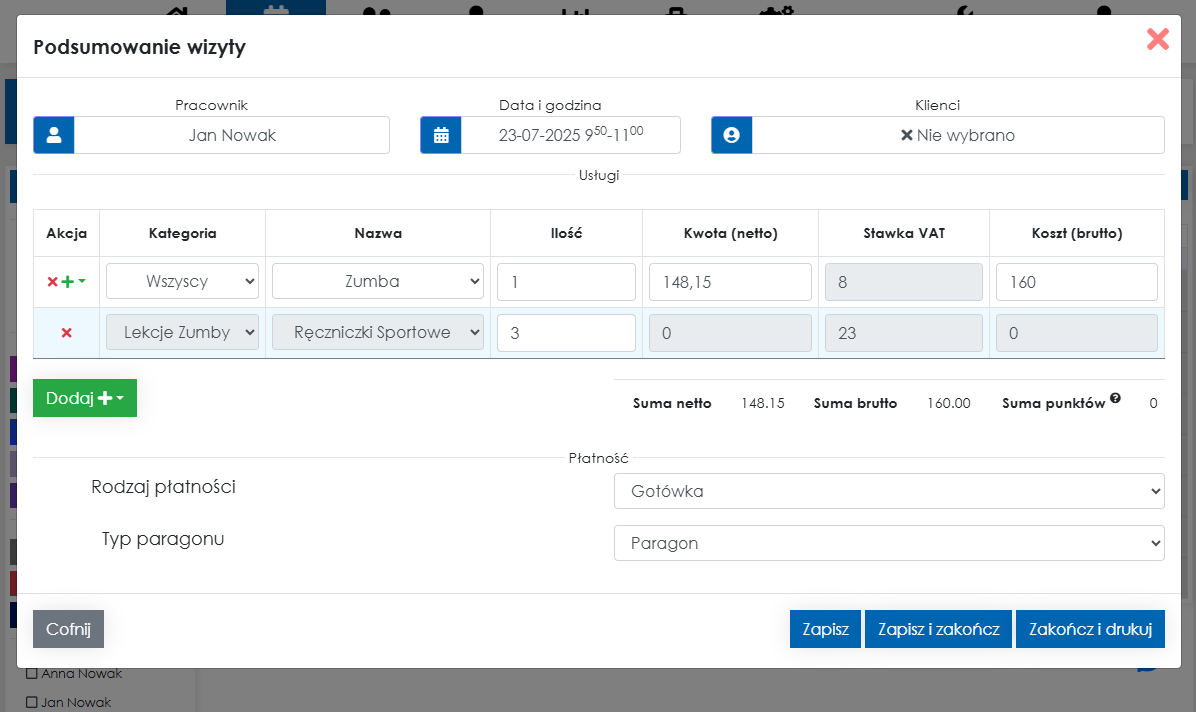Toggle the Anna Nowak checkbox

[x=31, y=674]
